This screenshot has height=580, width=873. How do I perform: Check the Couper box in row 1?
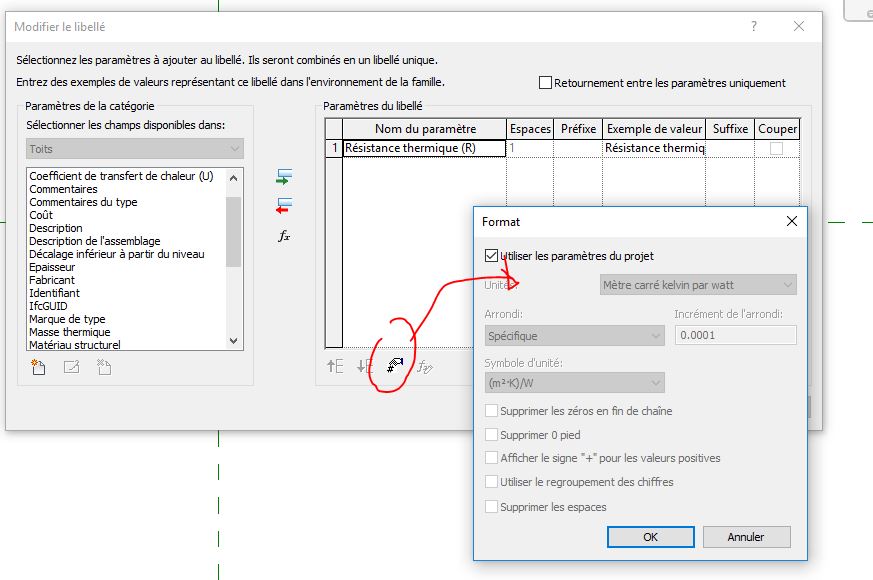coord(776,148)
